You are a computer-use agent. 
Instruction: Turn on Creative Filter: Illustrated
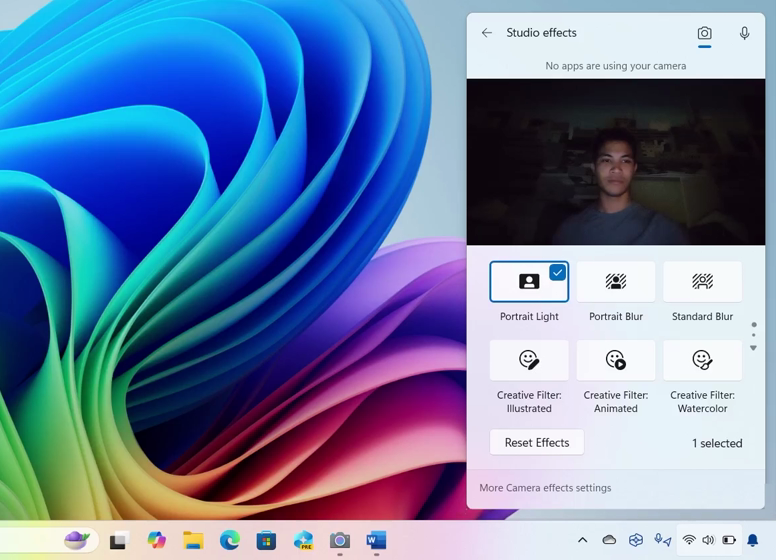529,360
